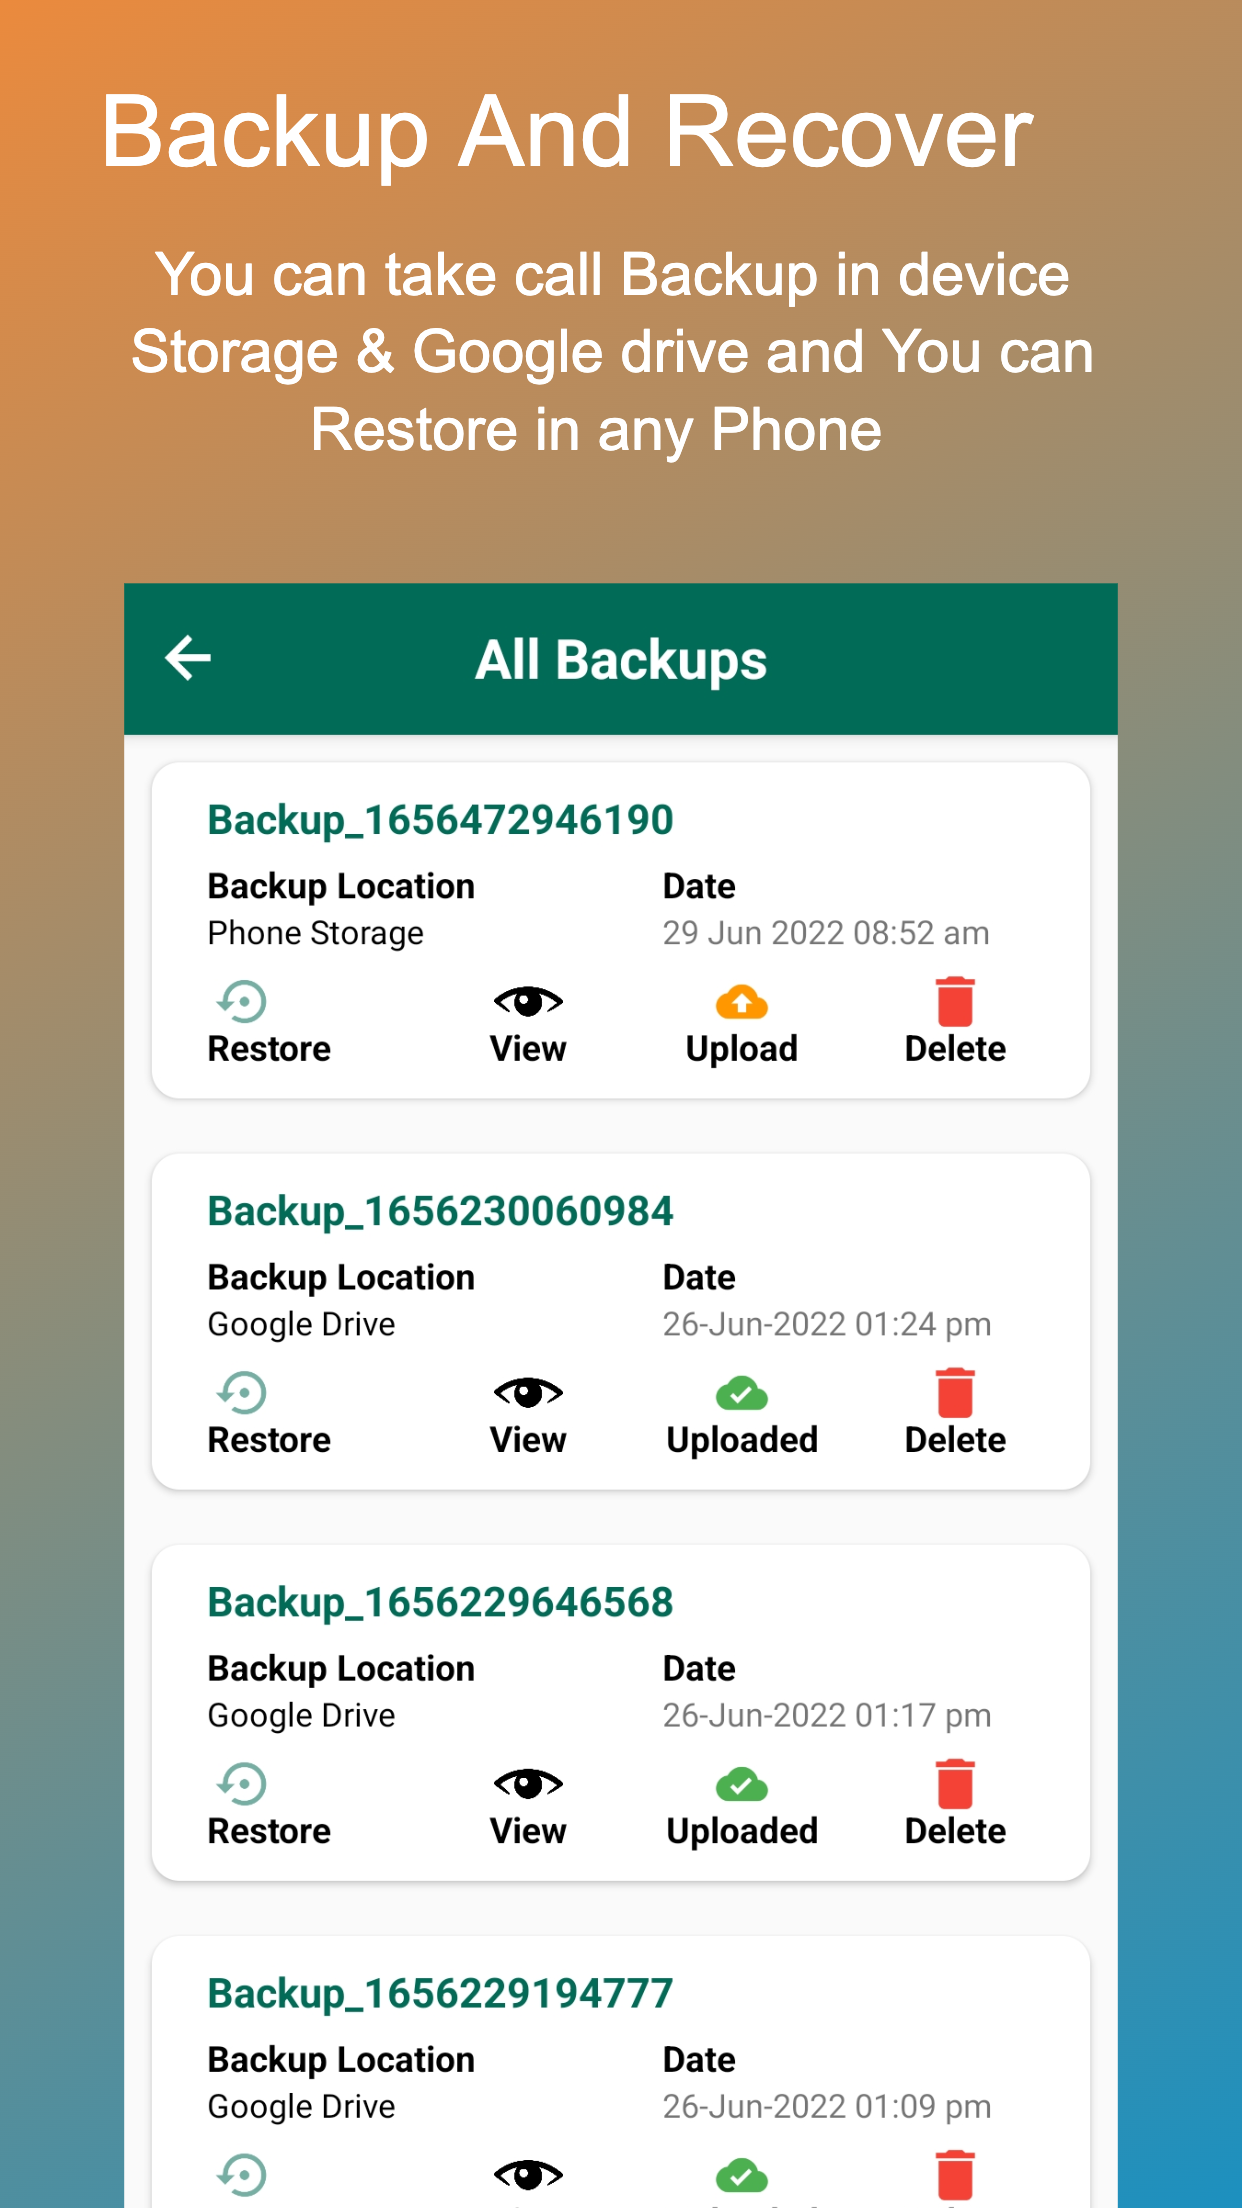The image size is (1242, 2208).
Task: Tap the All Backups header title
Action: point(620,660)
